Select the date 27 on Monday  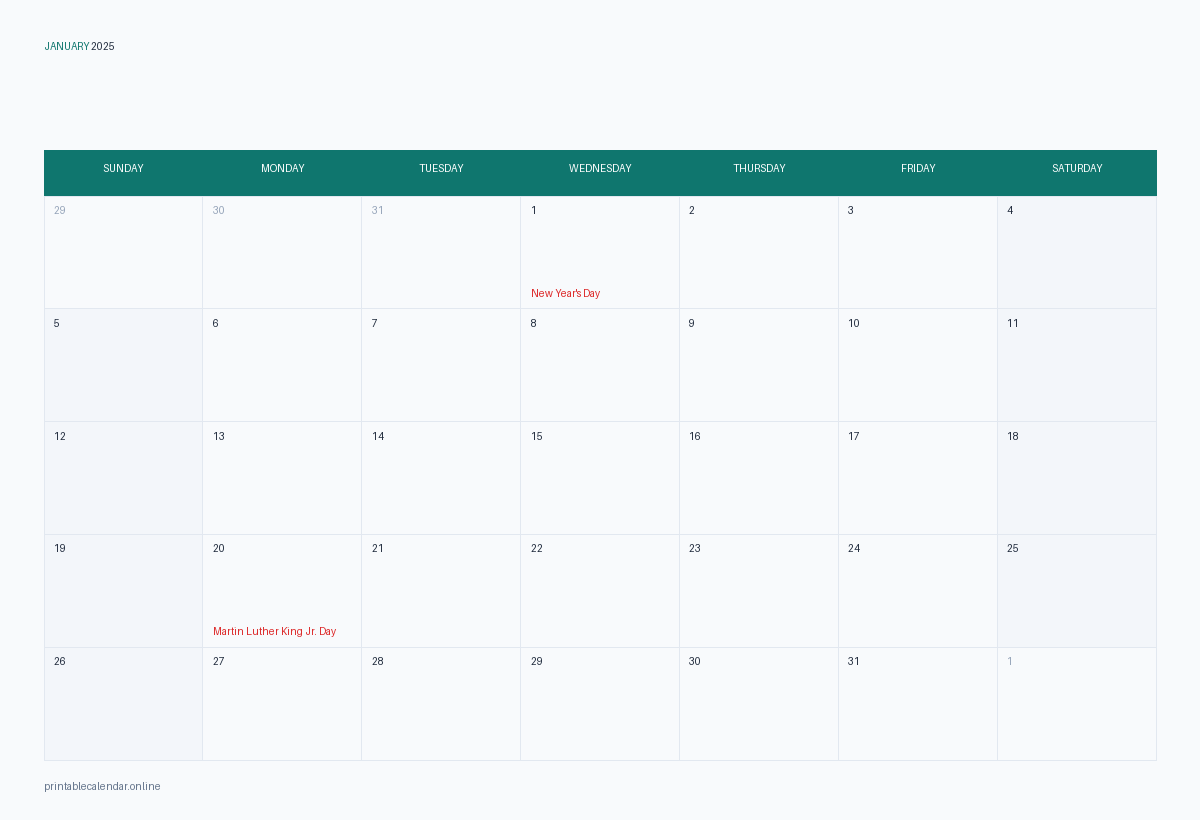click(282, 704)
